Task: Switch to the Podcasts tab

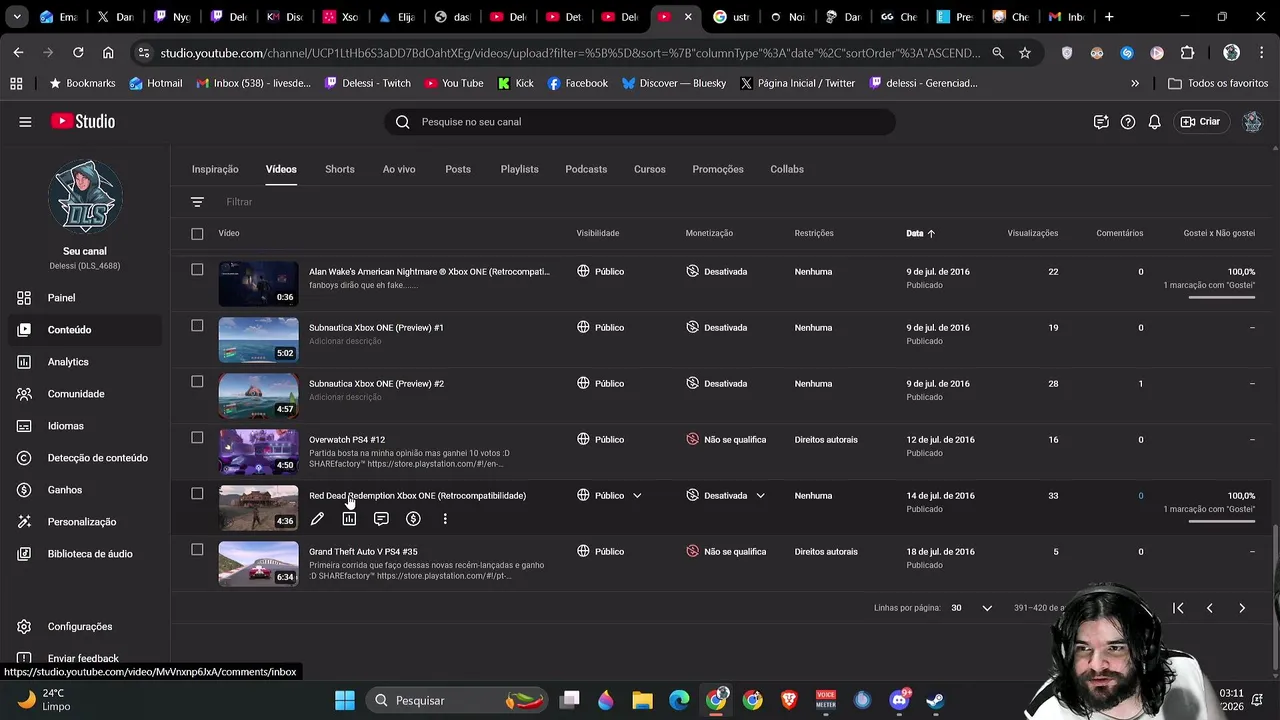Action: click(586, 169)
